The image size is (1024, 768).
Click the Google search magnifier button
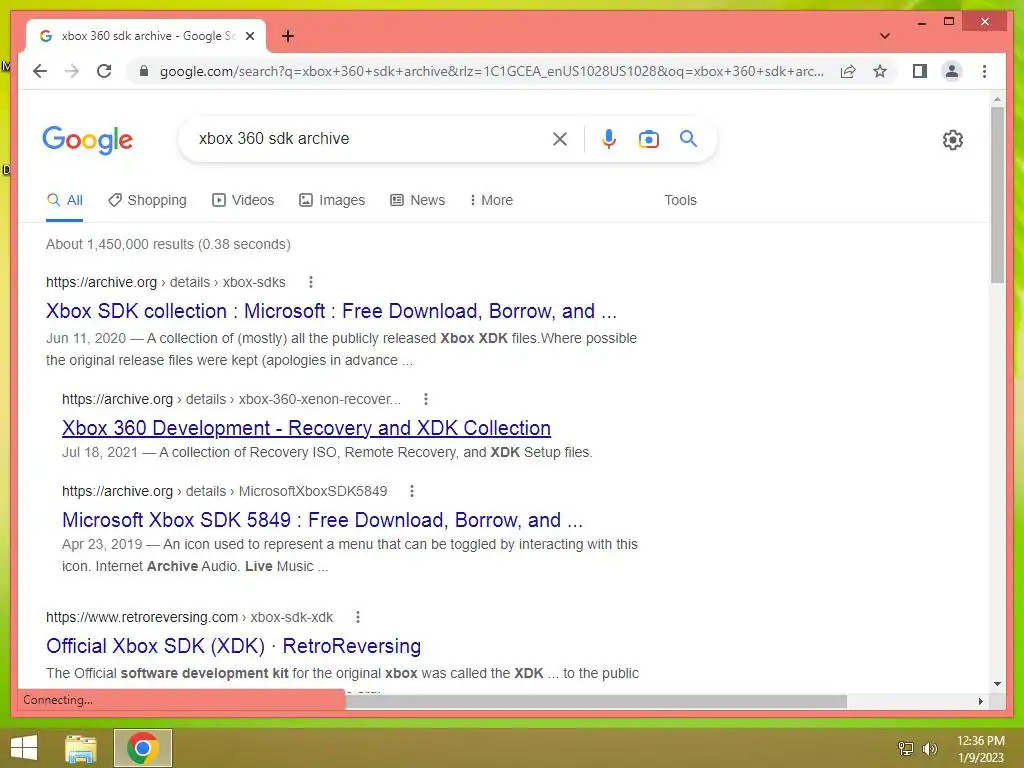tap(688, 138)
